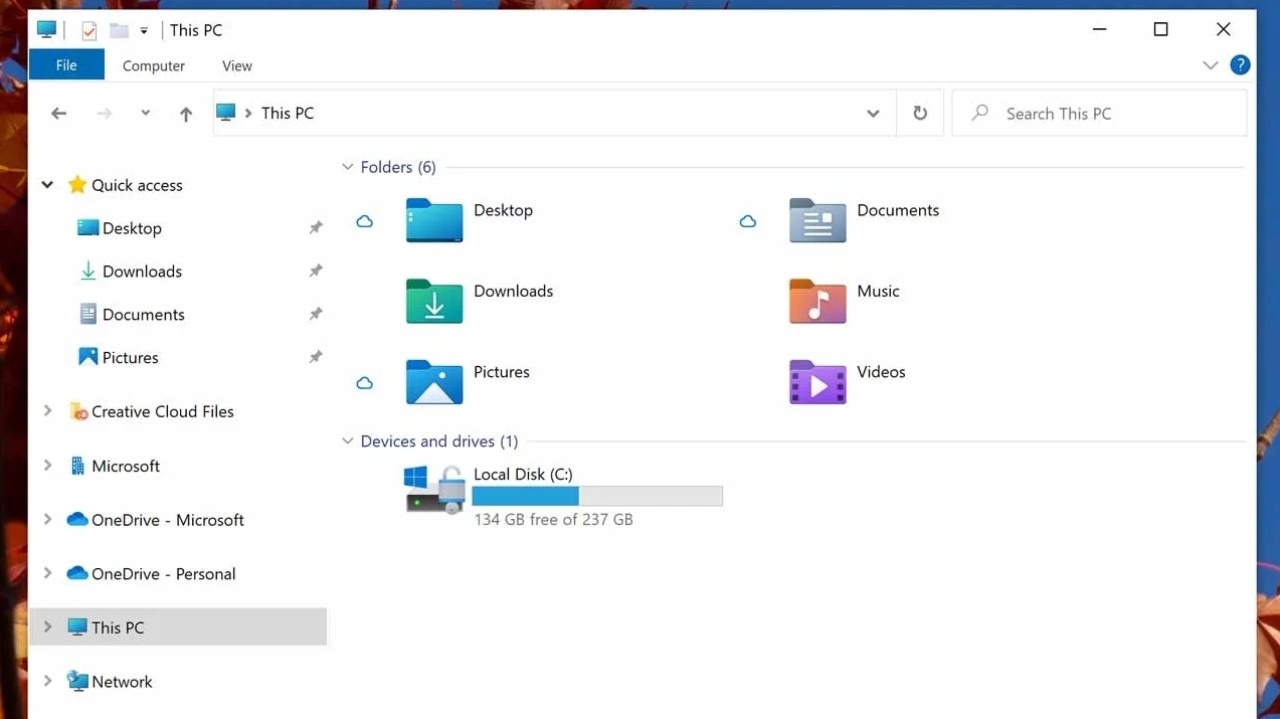Unpin Downloads from Quick access

315,271
